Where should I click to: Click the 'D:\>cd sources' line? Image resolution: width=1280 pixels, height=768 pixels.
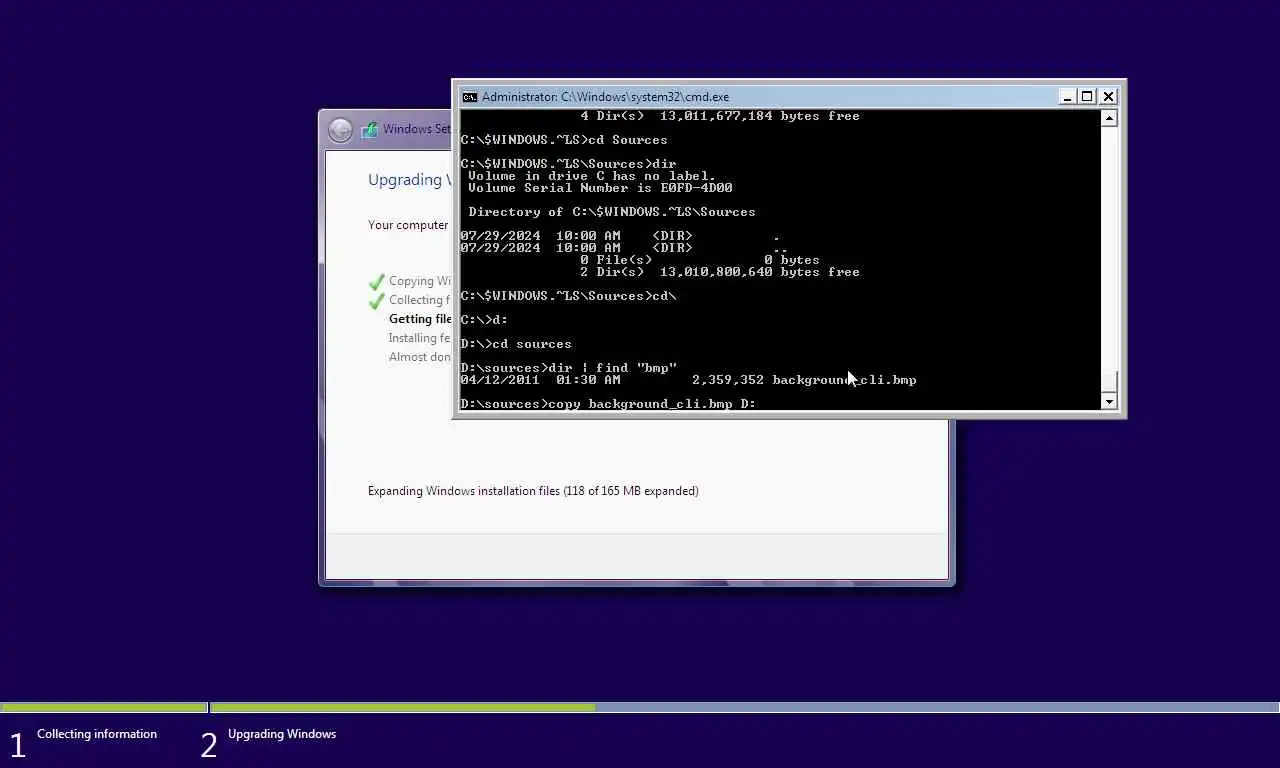tap(516, 344)
